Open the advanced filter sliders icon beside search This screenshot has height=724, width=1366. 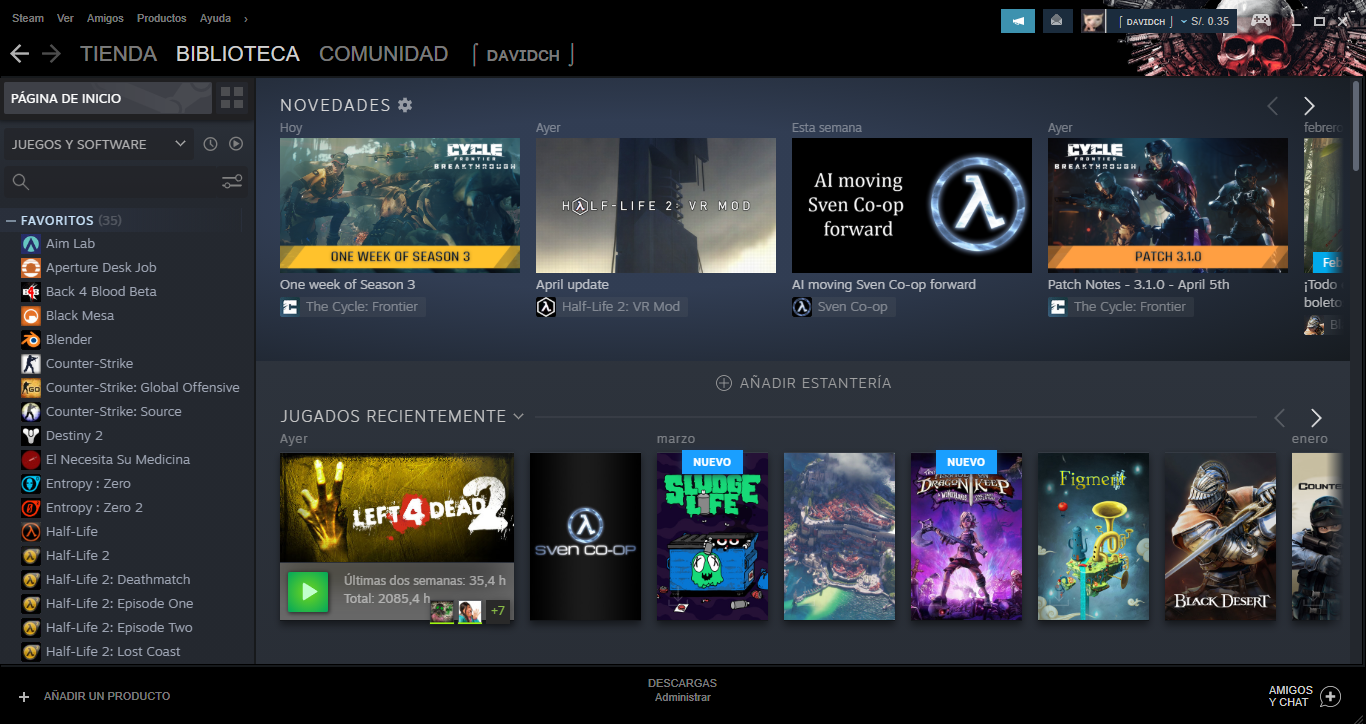tap(232, 181)
